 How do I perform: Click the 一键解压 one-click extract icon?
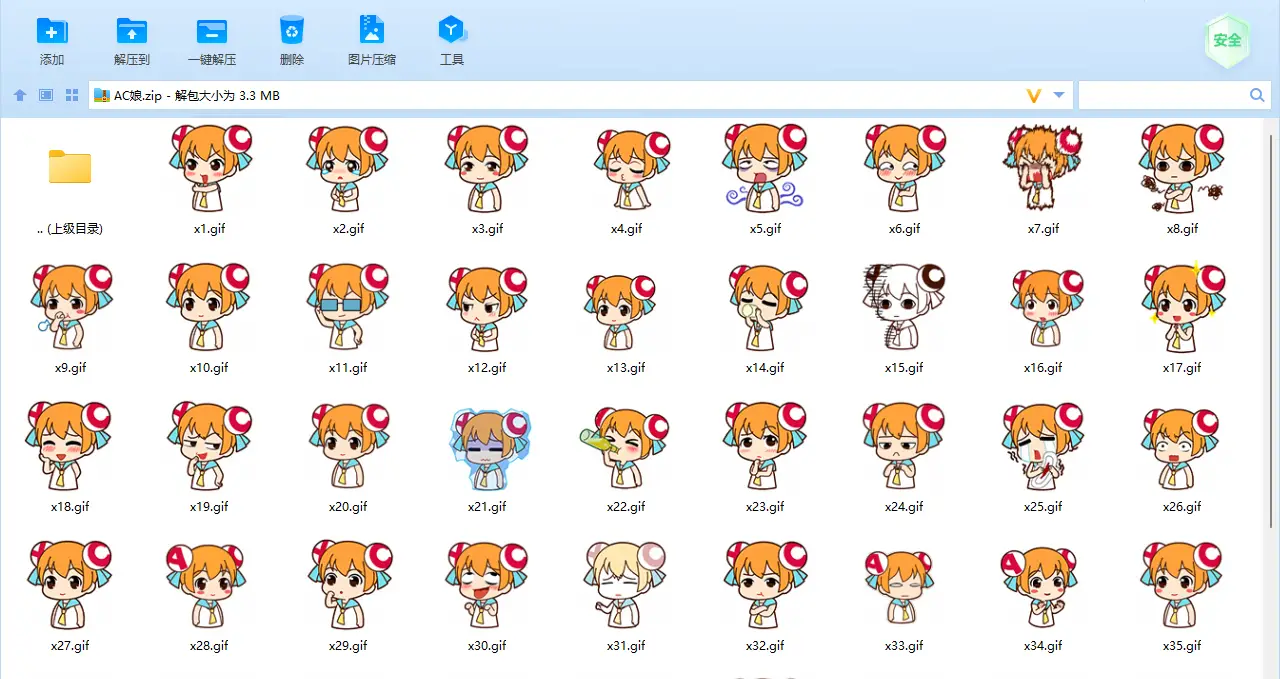pyautogui.click(x=211, y=31)
